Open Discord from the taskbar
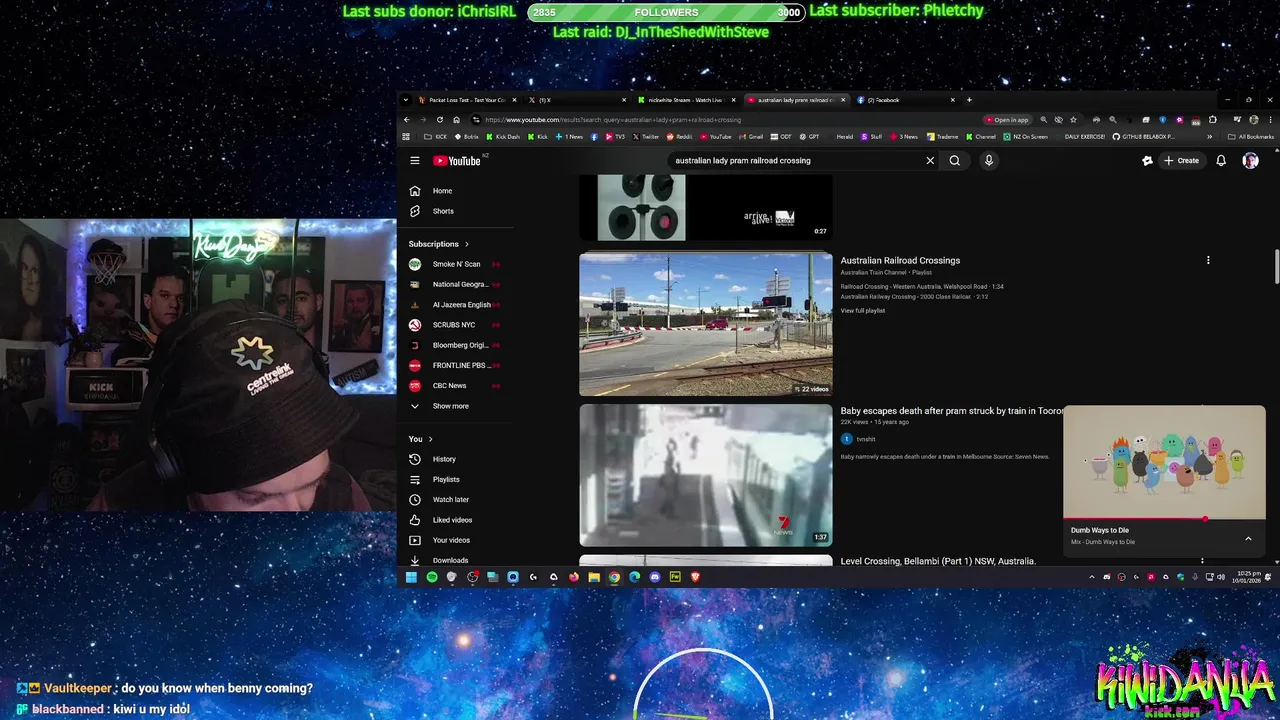Viewport: 1280px width, 720px height. click(x=655, y=577)
